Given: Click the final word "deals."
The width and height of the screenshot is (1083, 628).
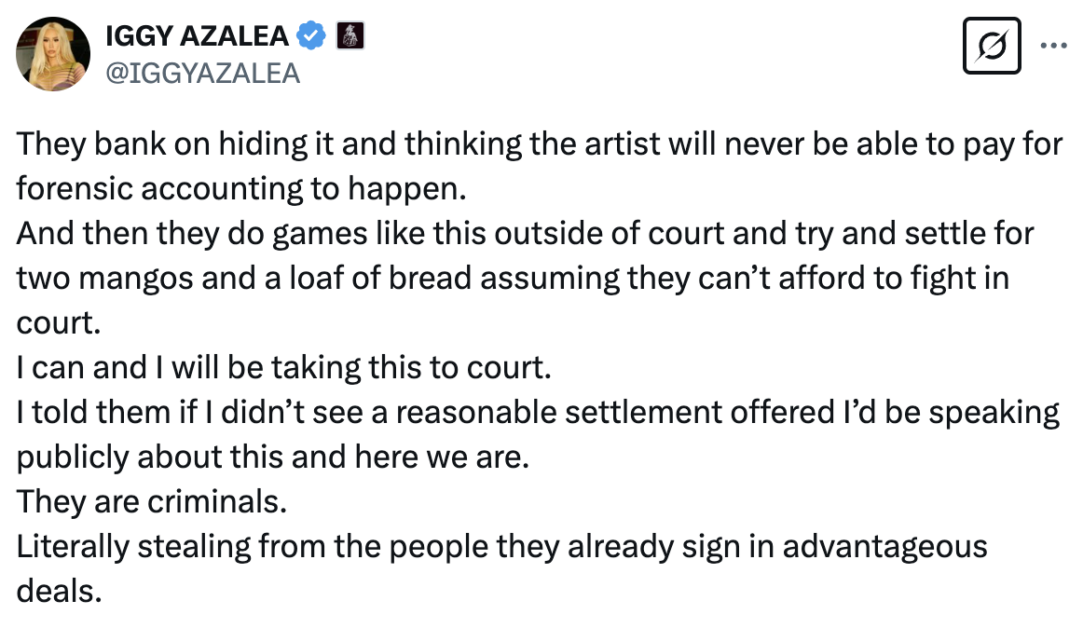Looking at the screenshot, I should (59, 591).
